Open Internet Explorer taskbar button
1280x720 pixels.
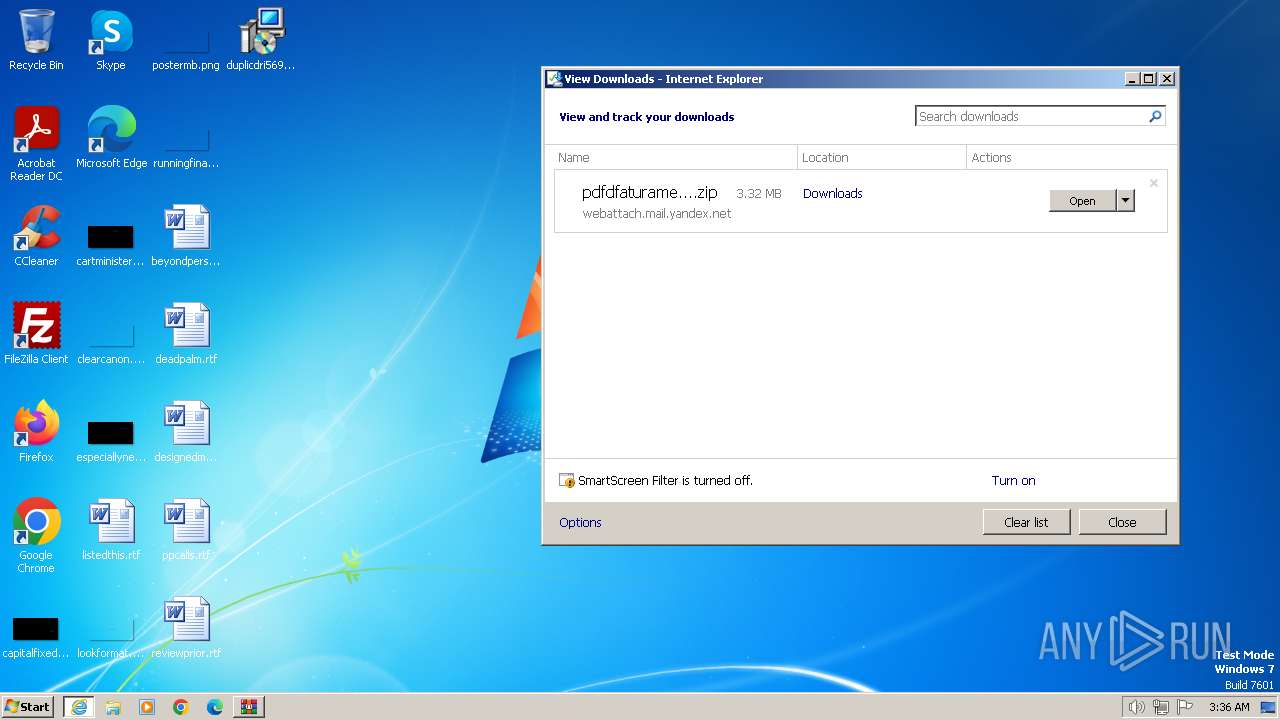(79, 707)
